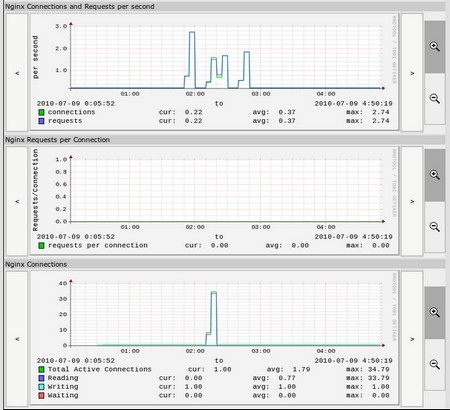Click the 2010-07-09 4:50:19 end time in top graph
The width and height of the screenshot is (450, 410).
353,103
